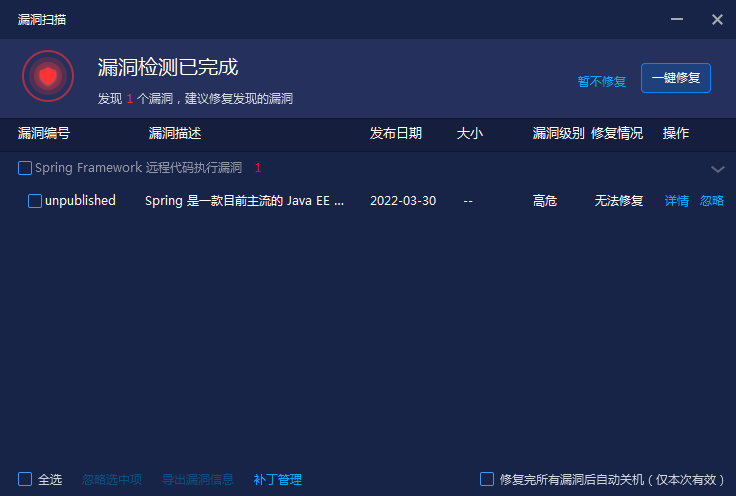Click the 暂不修复 link

click(x=601, y=81)
